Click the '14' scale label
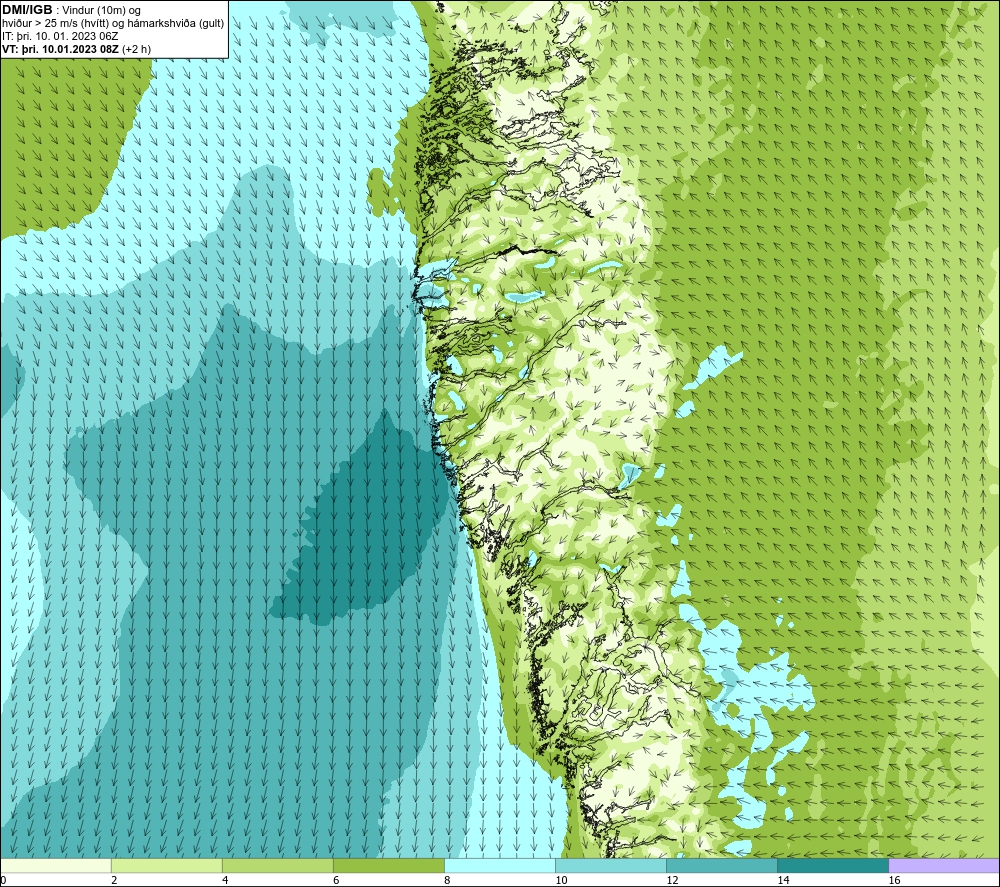This screenshot has height=887, width=1000. click(783, 880)
